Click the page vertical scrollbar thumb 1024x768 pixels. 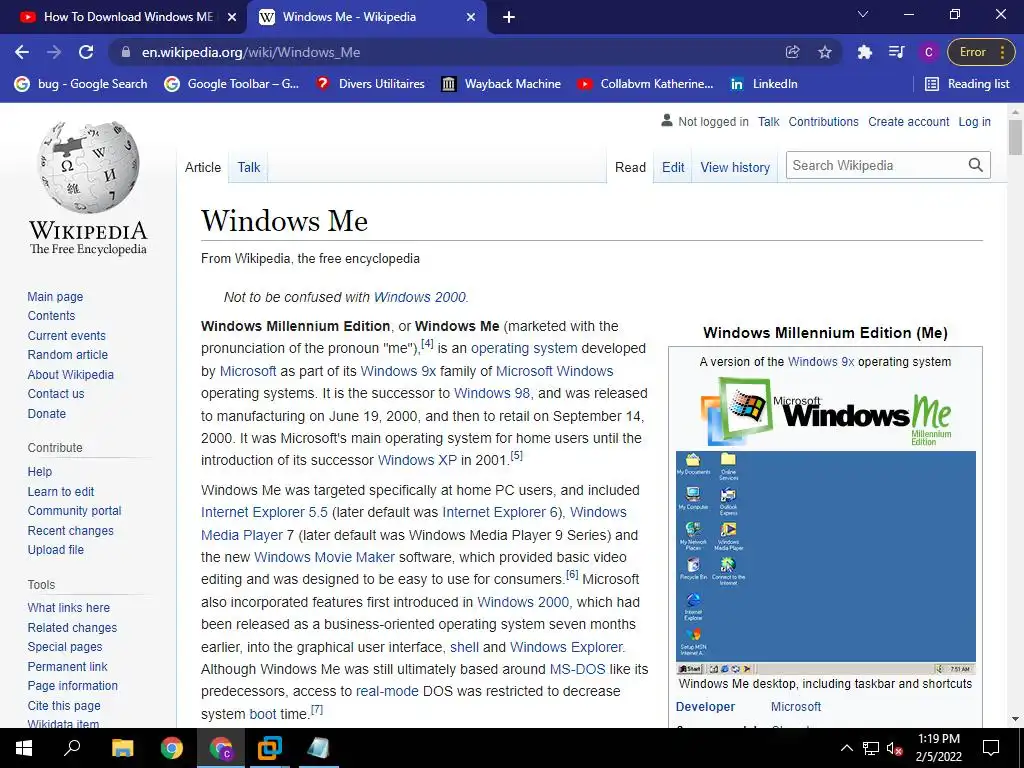tap(1015, 136)
